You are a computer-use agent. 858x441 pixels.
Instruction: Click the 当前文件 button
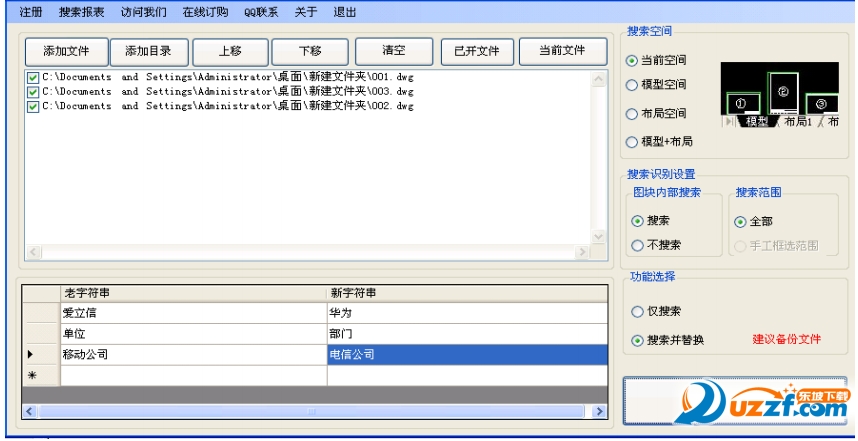click(563, 51)
